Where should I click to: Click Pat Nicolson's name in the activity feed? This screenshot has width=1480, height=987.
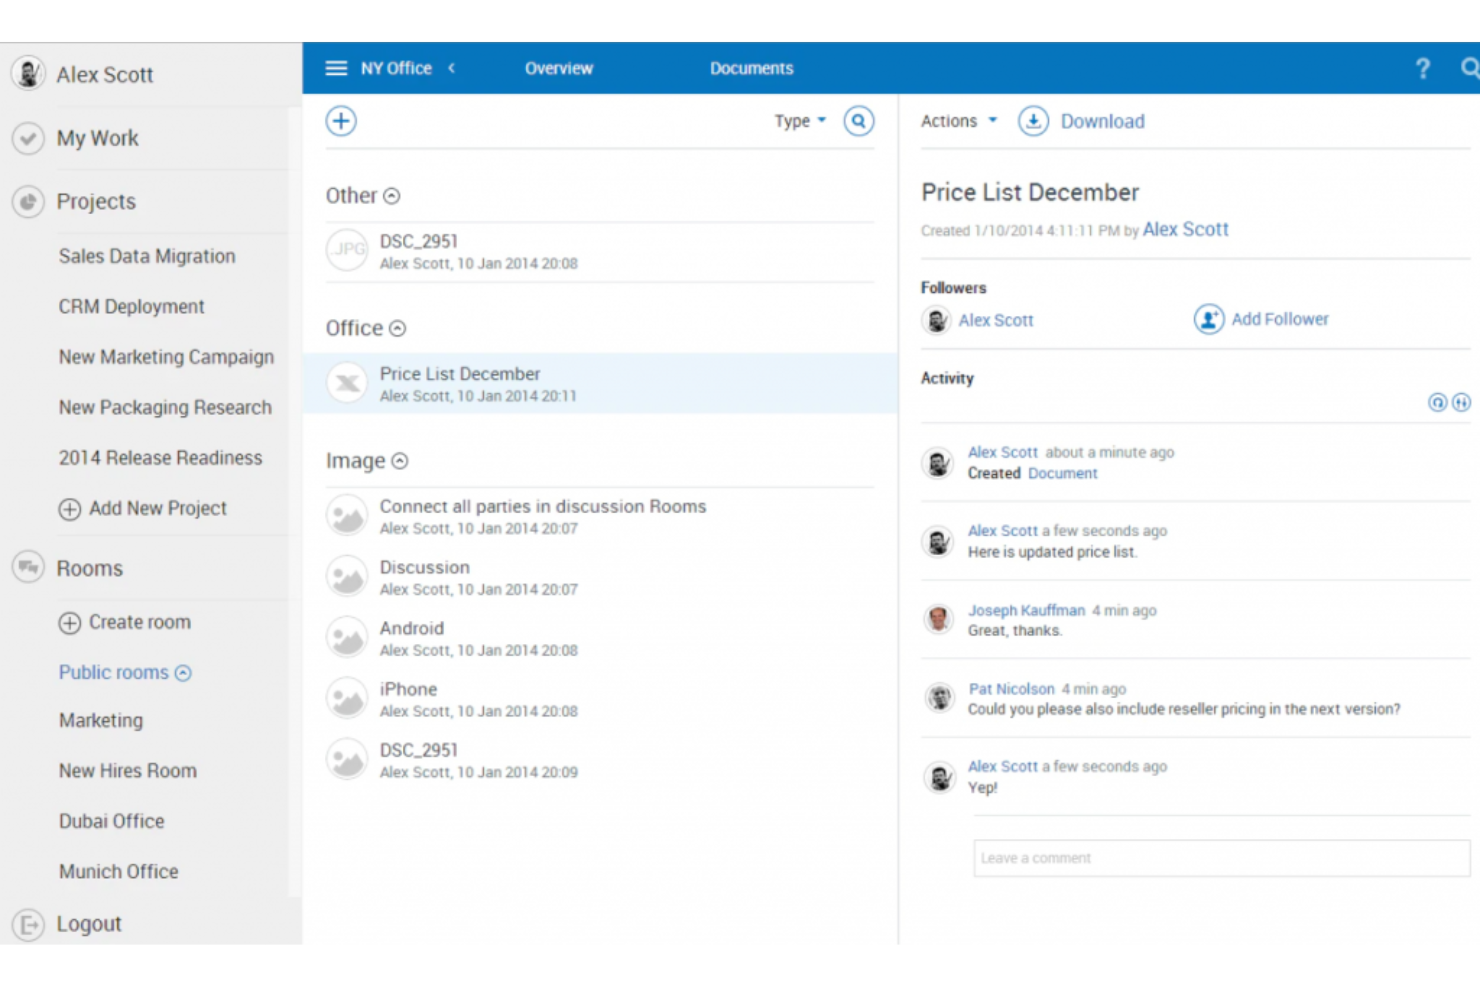tap(1011, 689)
